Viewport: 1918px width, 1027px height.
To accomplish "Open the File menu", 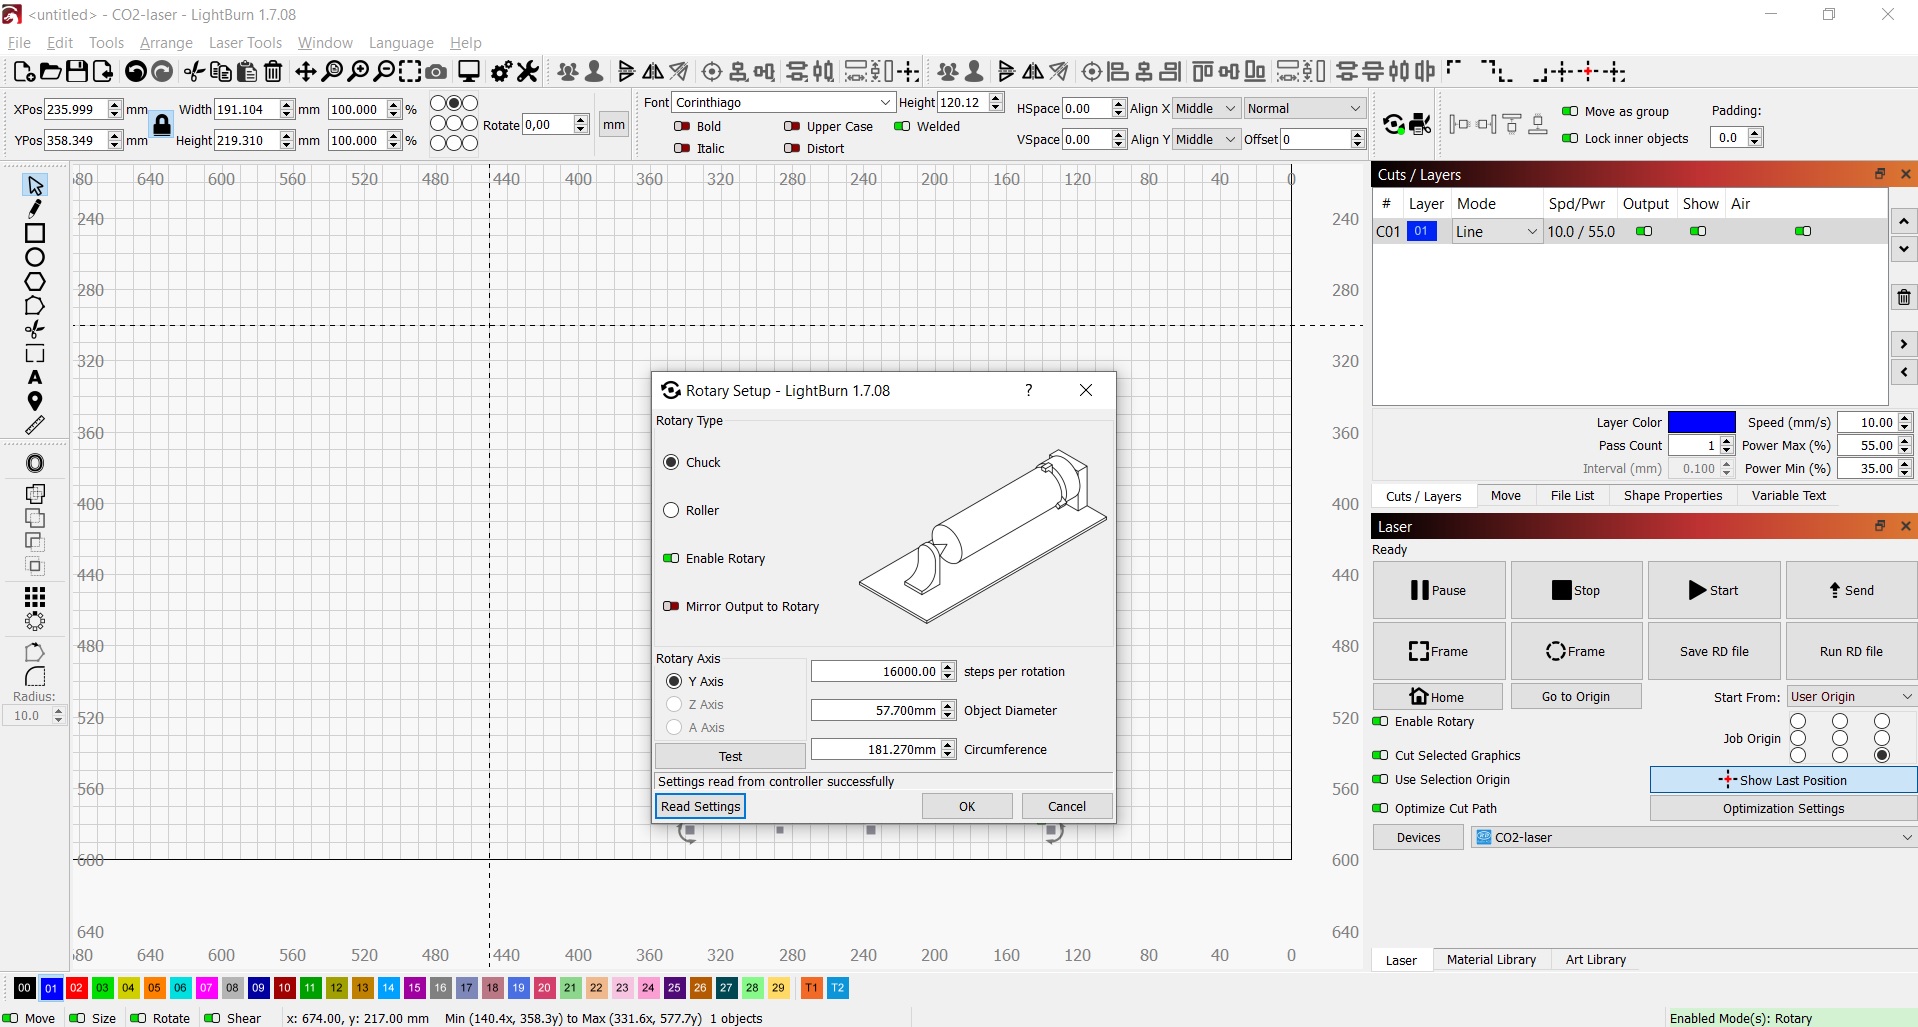I will tap(19, 42).
